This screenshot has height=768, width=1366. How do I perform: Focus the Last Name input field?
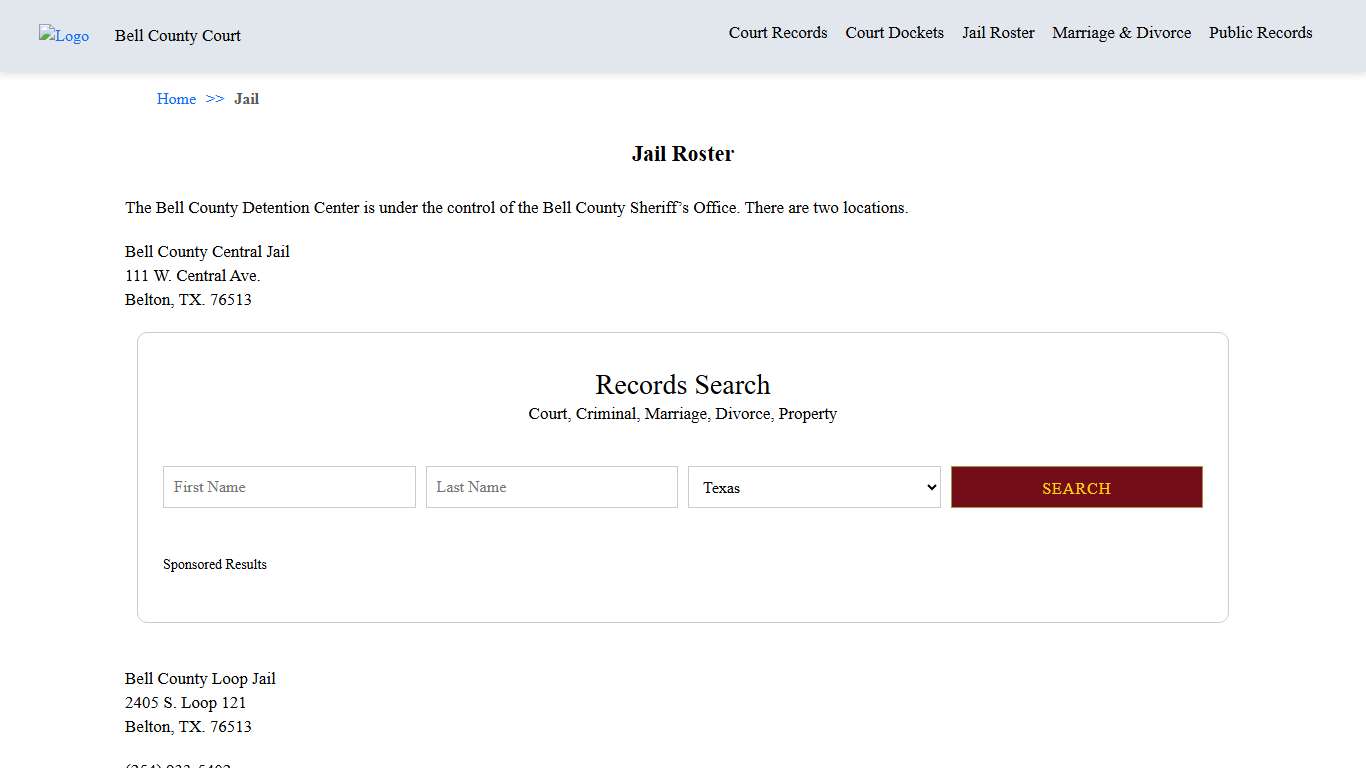(x=551, y=487)
